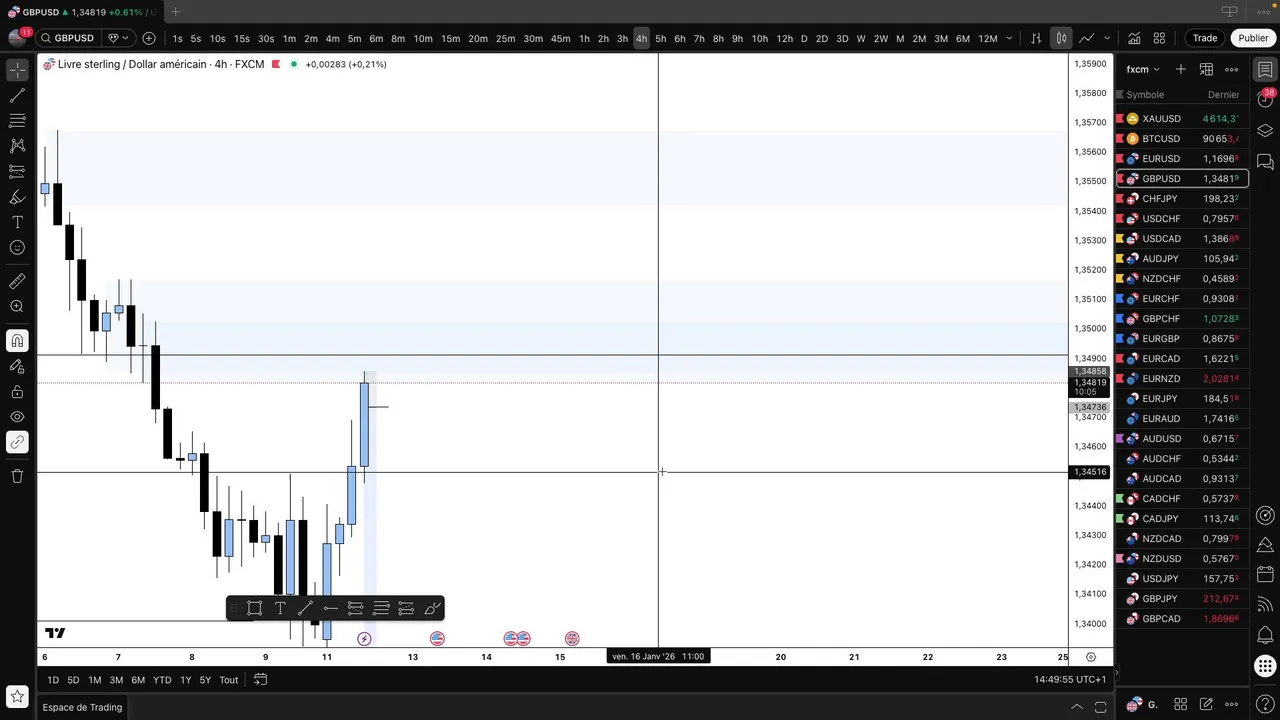Toggle watchlist panel icon in right sidebar
This screenshot has height=720, width=1280.
tap(1265, 70)
